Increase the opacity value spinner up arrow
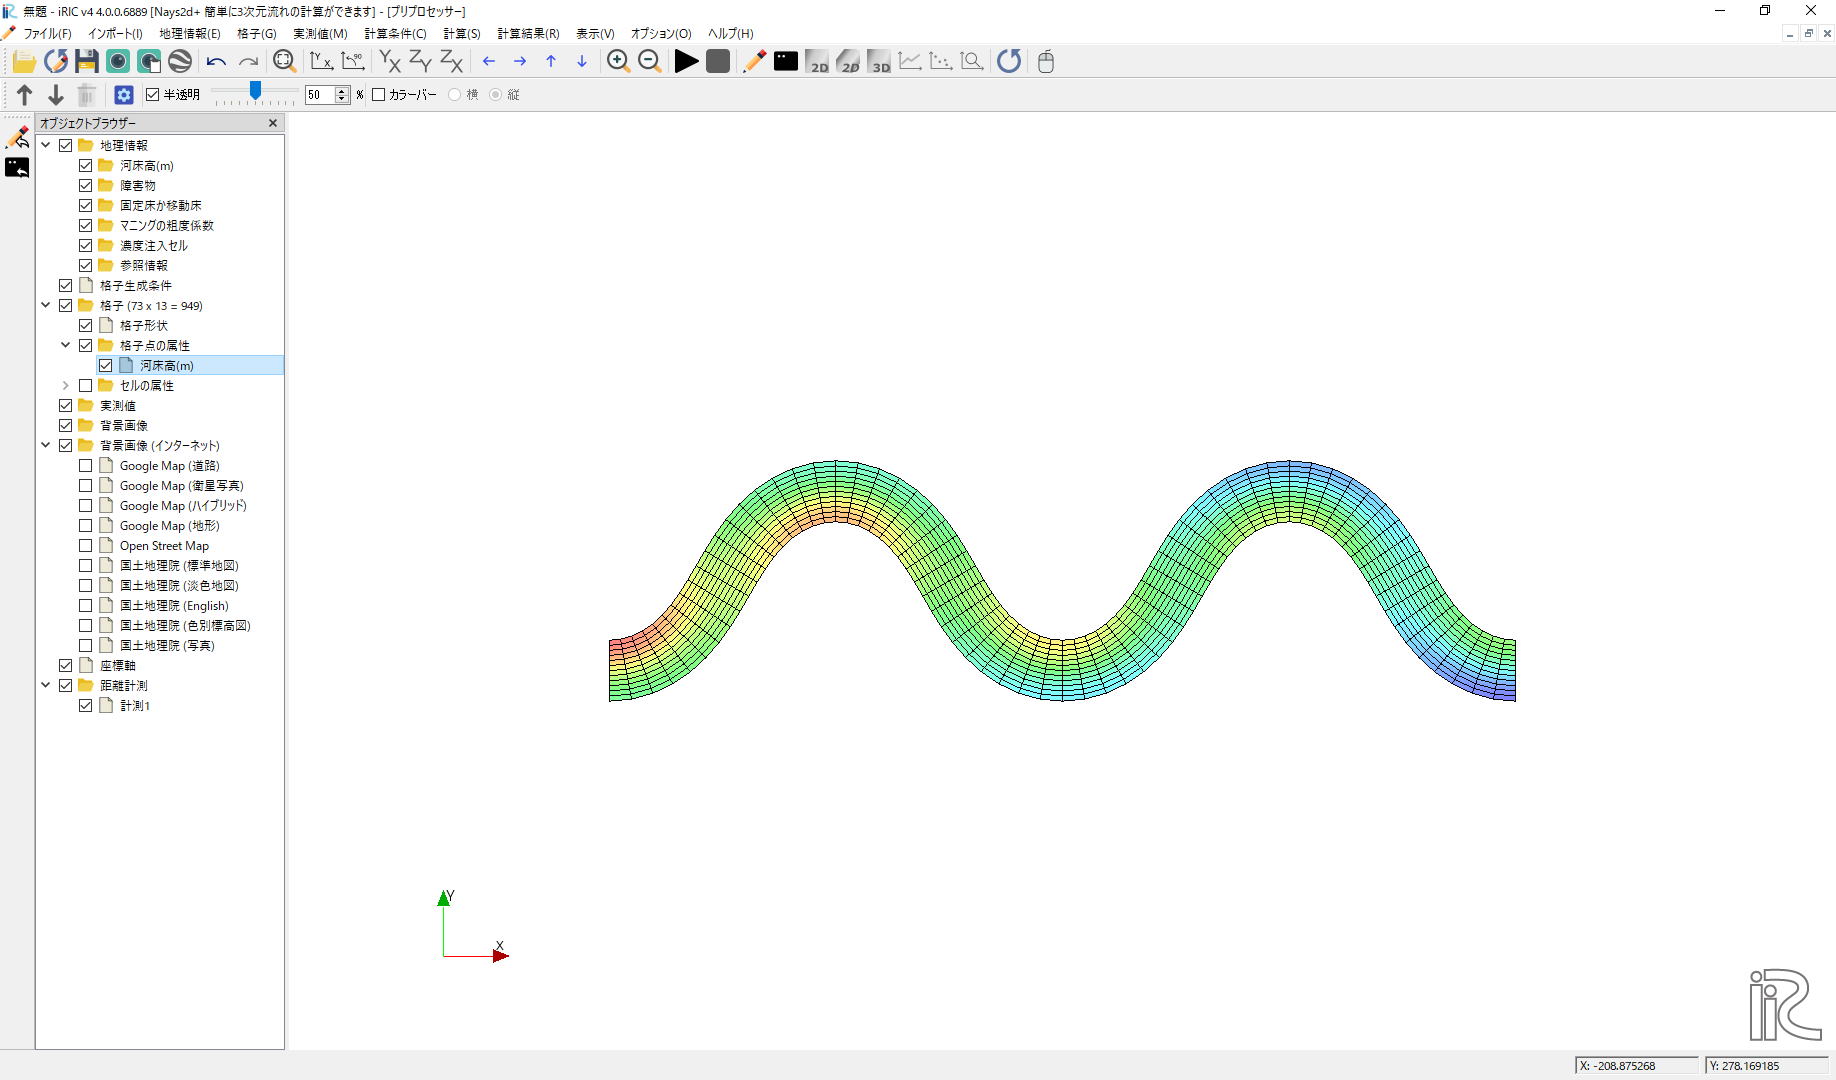 pyautogui.click(x=342, y=91)
